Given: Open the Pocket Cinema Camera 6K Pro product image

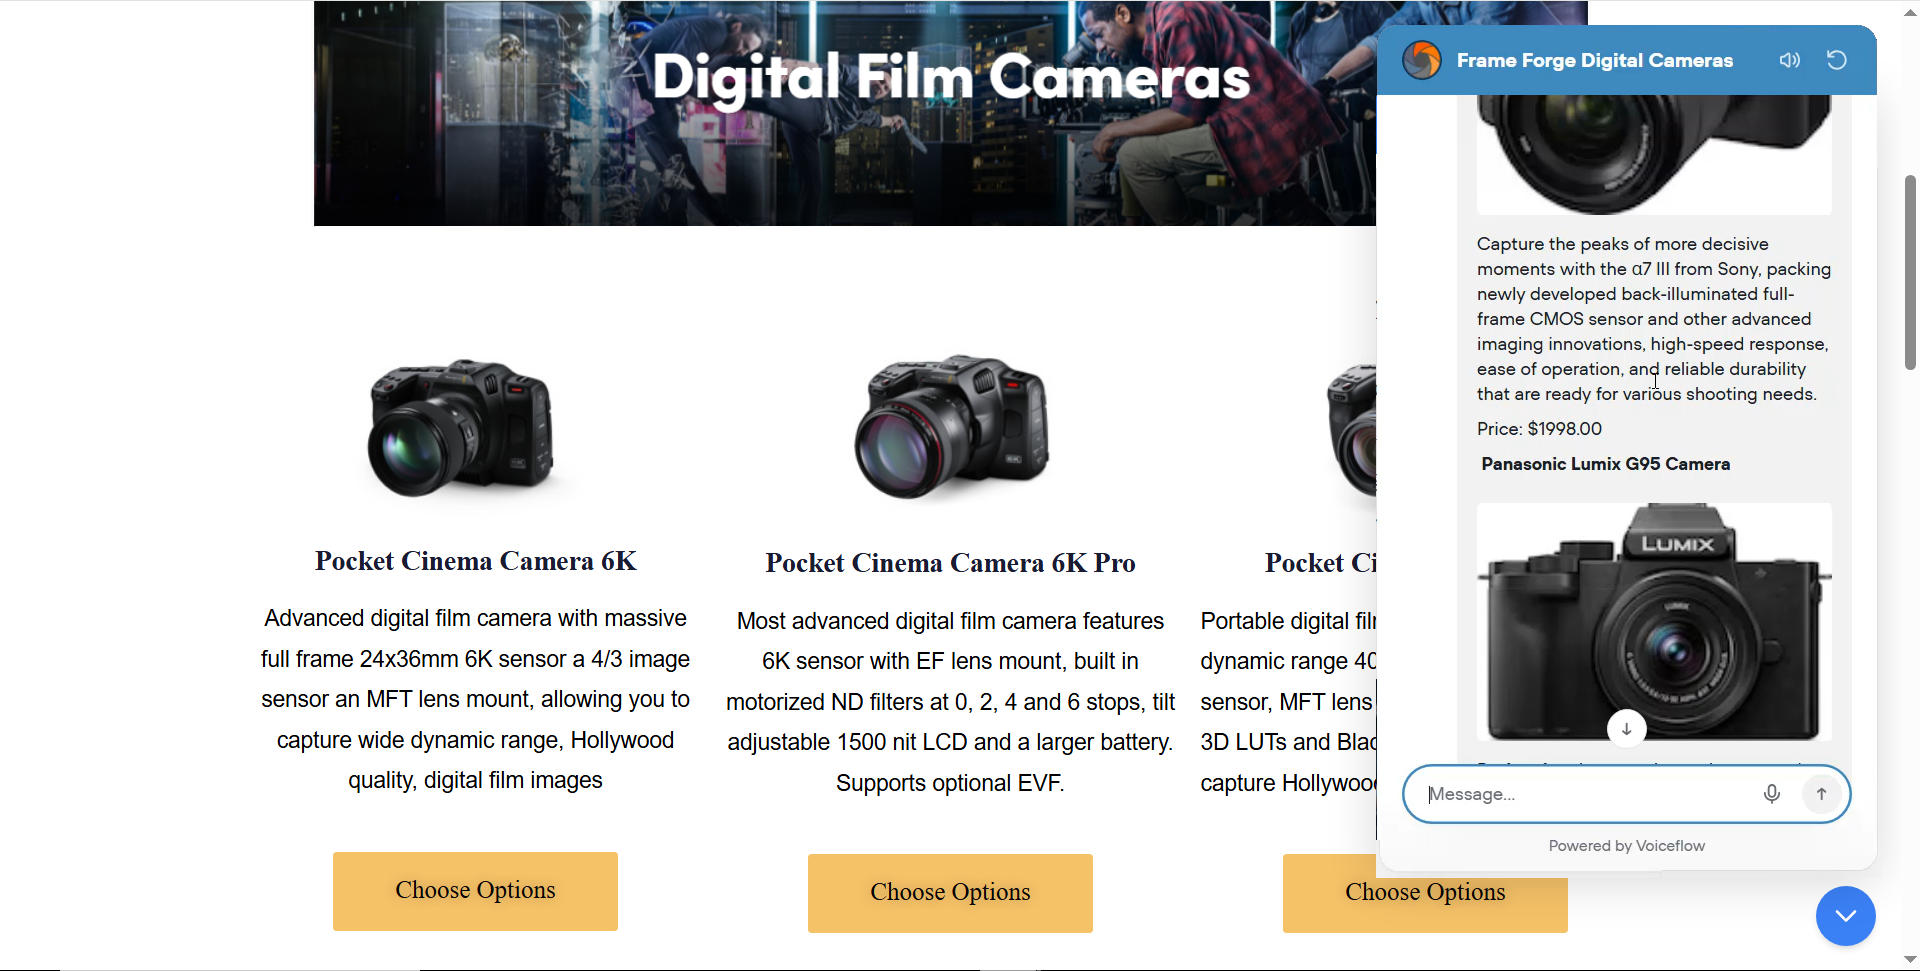Looking at the screenshot, I should pyautogui.click(x=951, y=427).
